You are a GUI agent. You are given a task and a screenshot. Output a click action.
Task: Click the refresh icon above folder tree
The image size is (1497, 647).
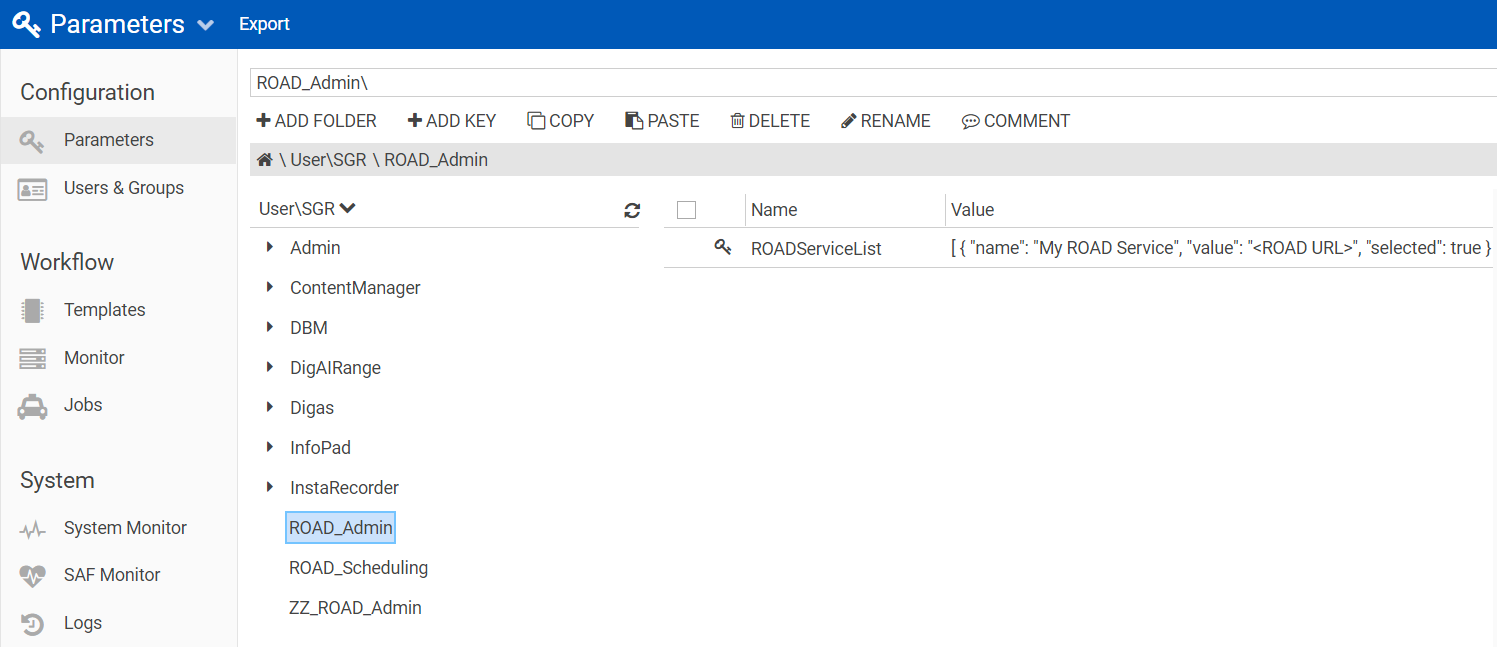[x=632, y=210]
